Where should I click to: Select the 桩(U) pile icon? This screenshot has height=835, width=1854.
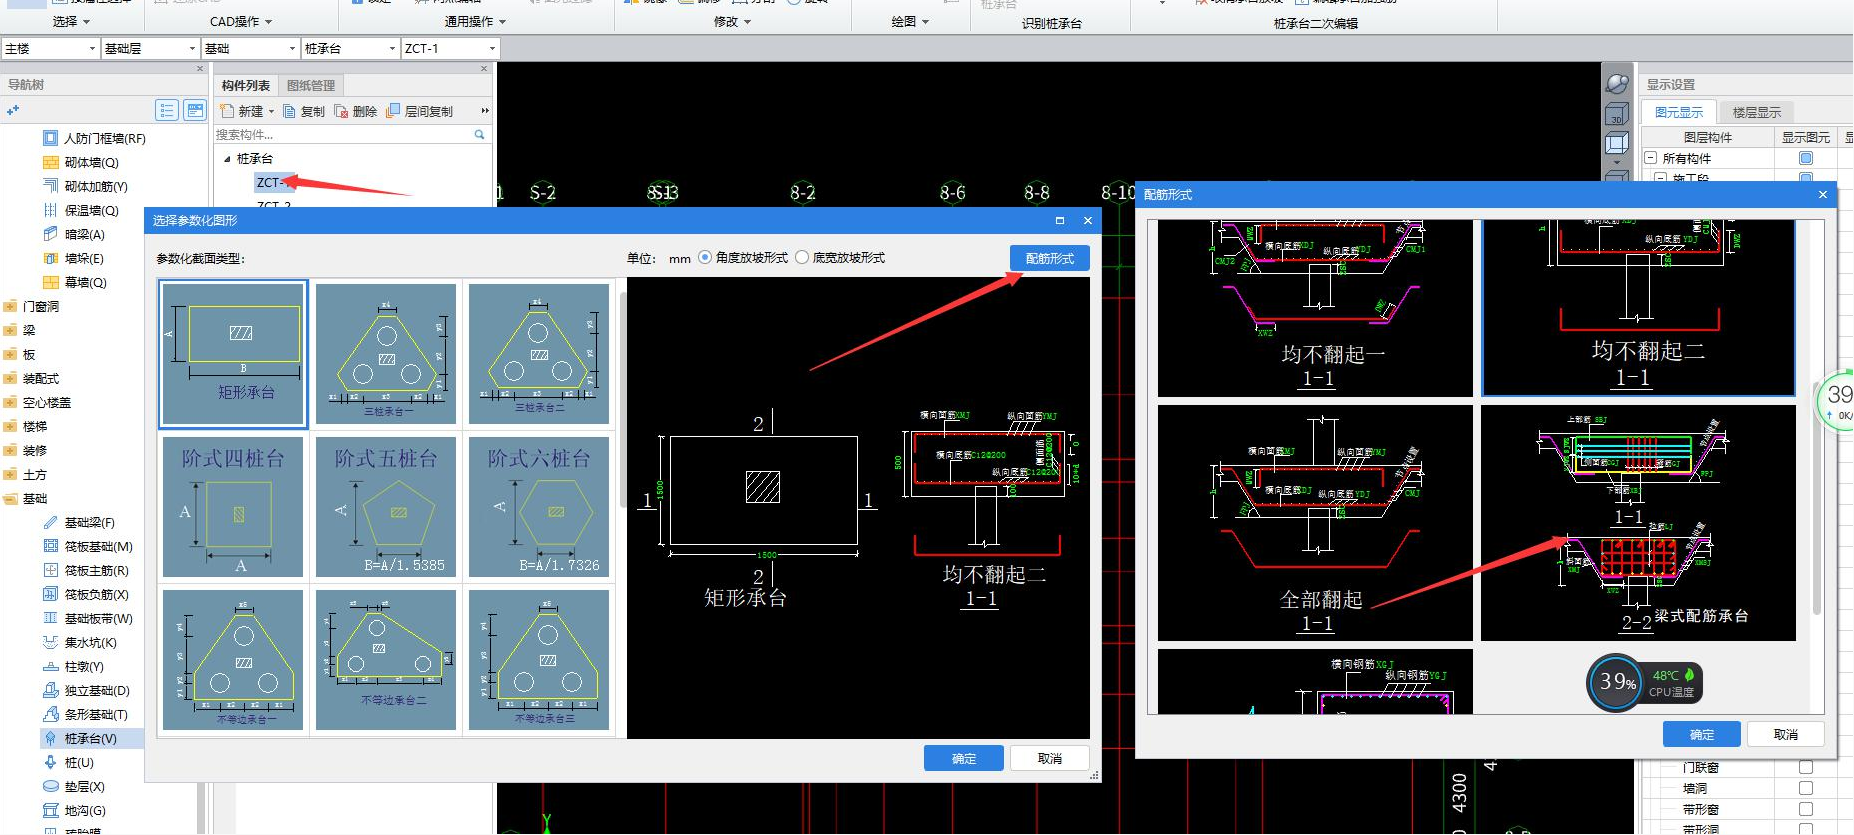pyautogui.click(x=51, y=762)
